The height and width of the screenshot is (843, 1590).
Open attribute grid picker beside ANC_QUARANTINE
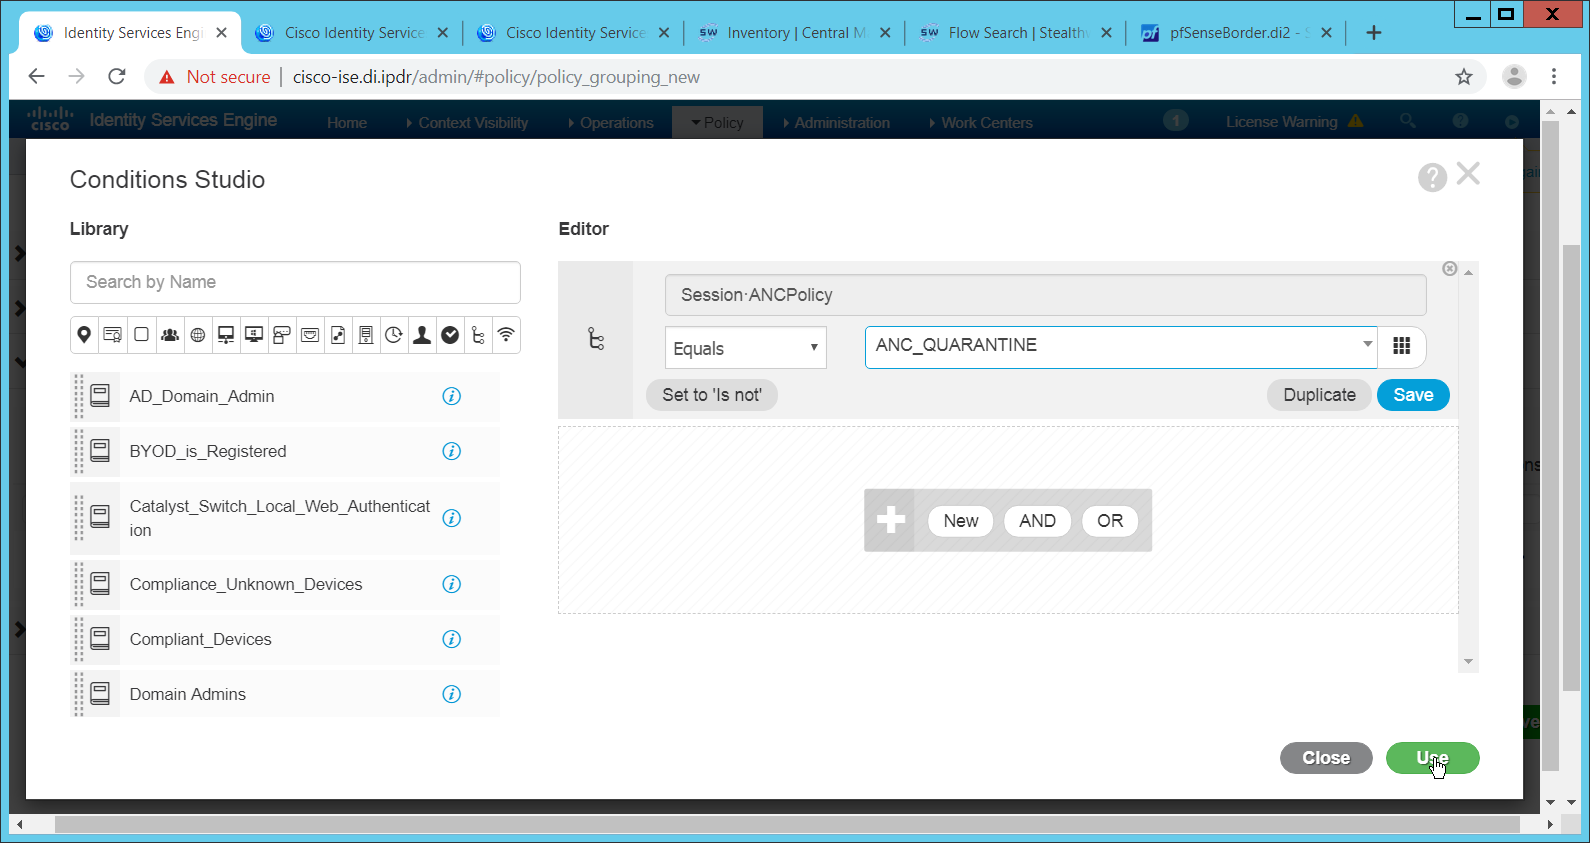1402,346
